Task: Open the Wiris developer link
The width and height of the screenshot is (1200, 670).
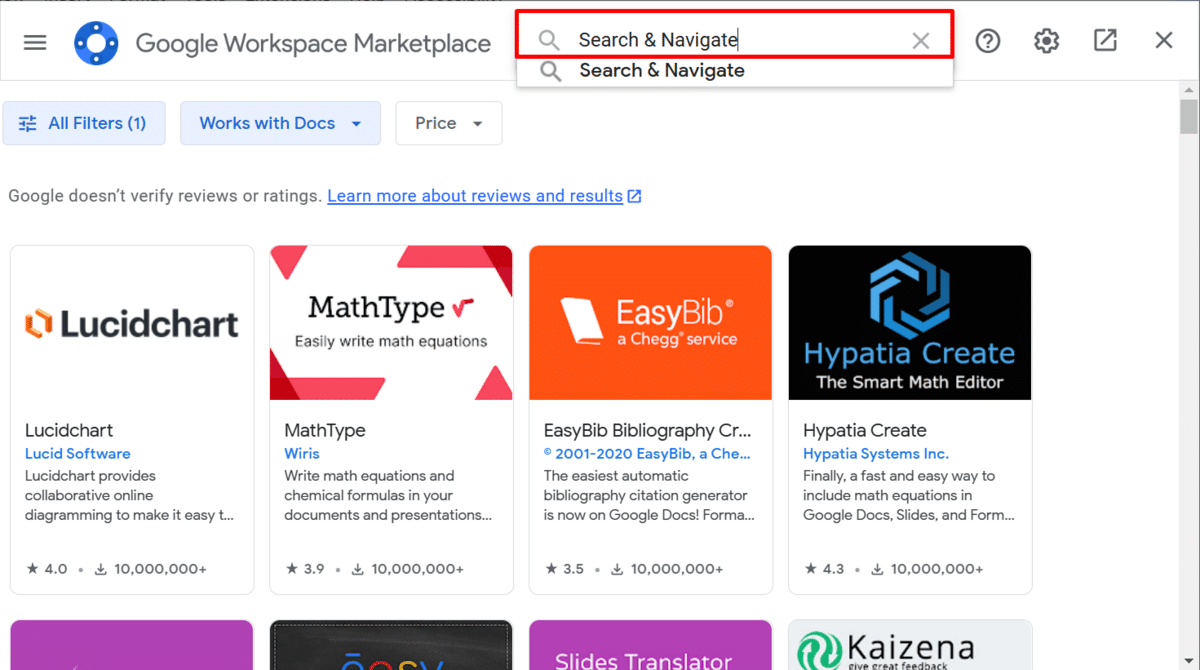Action: pos(302,453)
